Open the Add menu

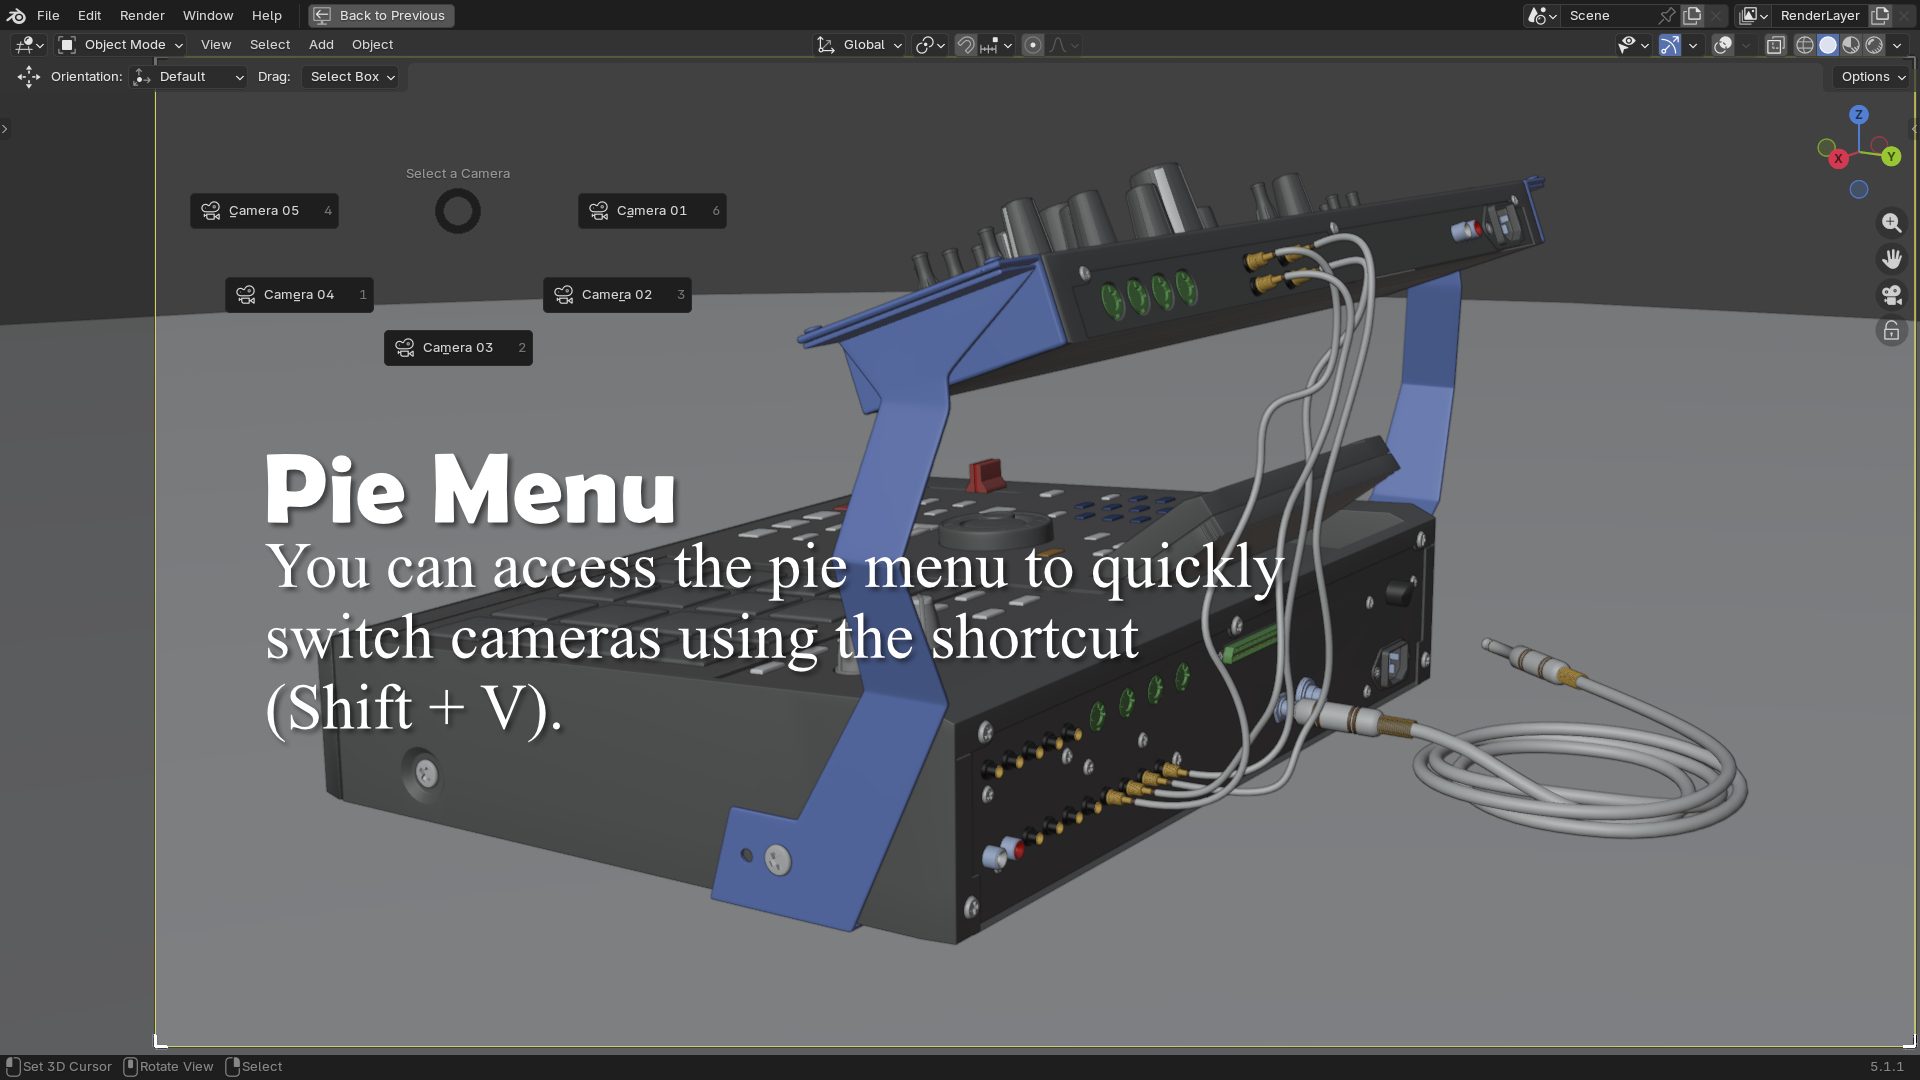[321, 45]
